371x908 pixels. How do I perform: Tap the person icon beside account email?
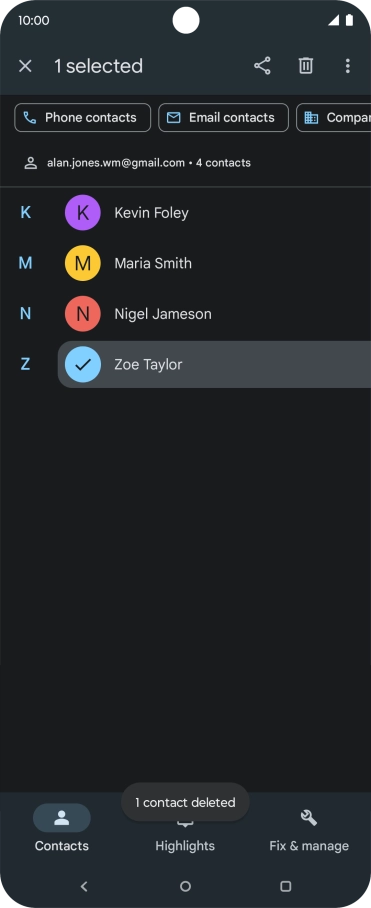pos(31,163)
